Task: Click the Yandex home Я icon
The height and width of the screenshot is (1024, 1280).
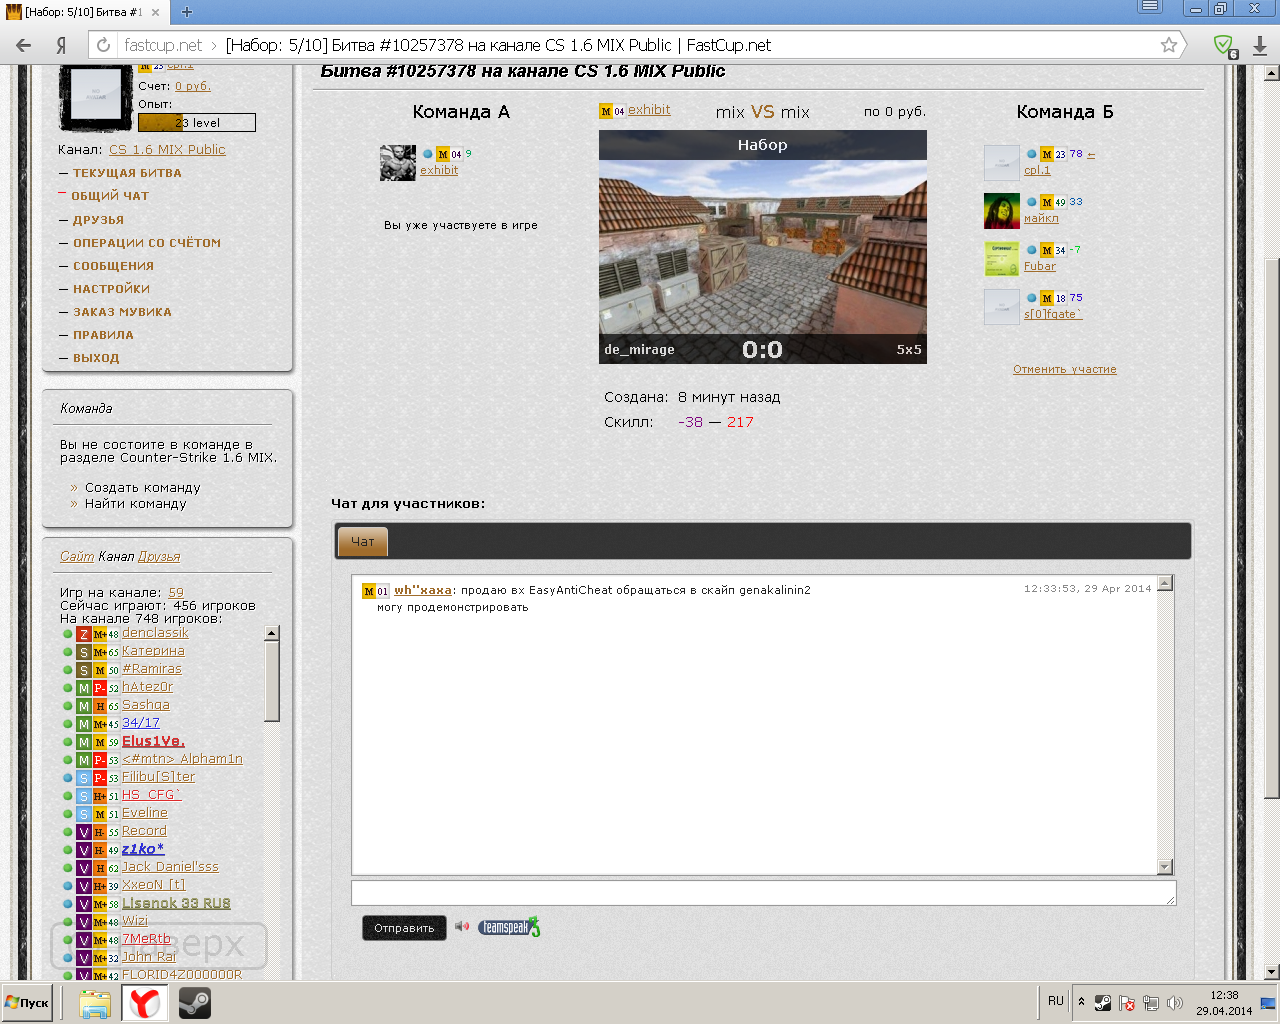Action: point(61,45)
